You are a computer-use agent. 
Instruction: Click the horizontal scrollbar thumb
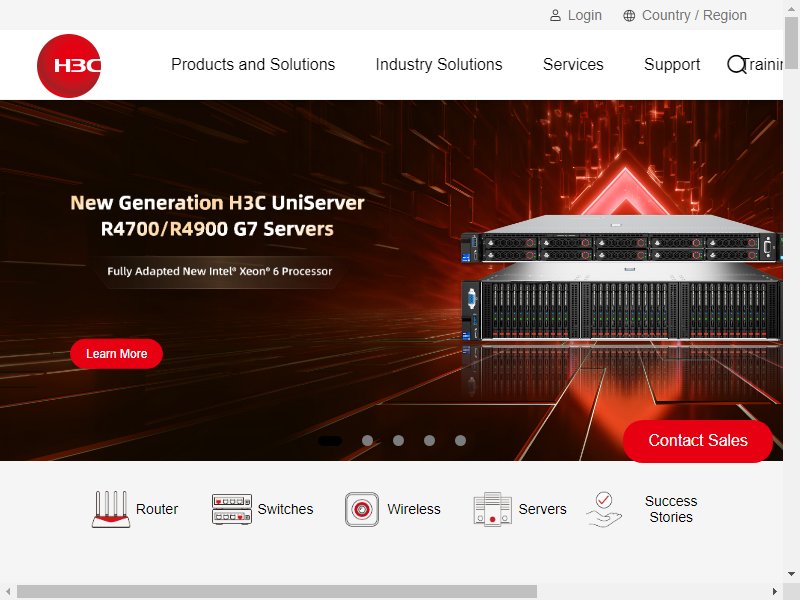tap(277, 591)
